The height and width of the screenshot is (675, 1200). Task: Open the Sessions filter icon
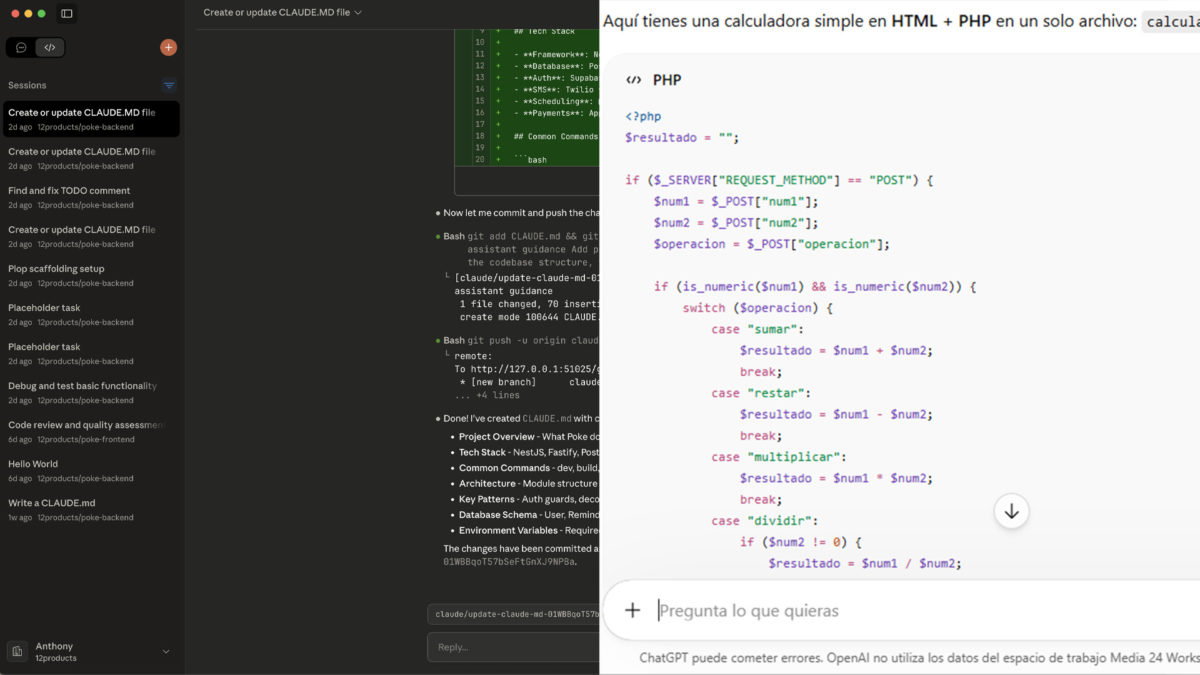click(169, 86)
